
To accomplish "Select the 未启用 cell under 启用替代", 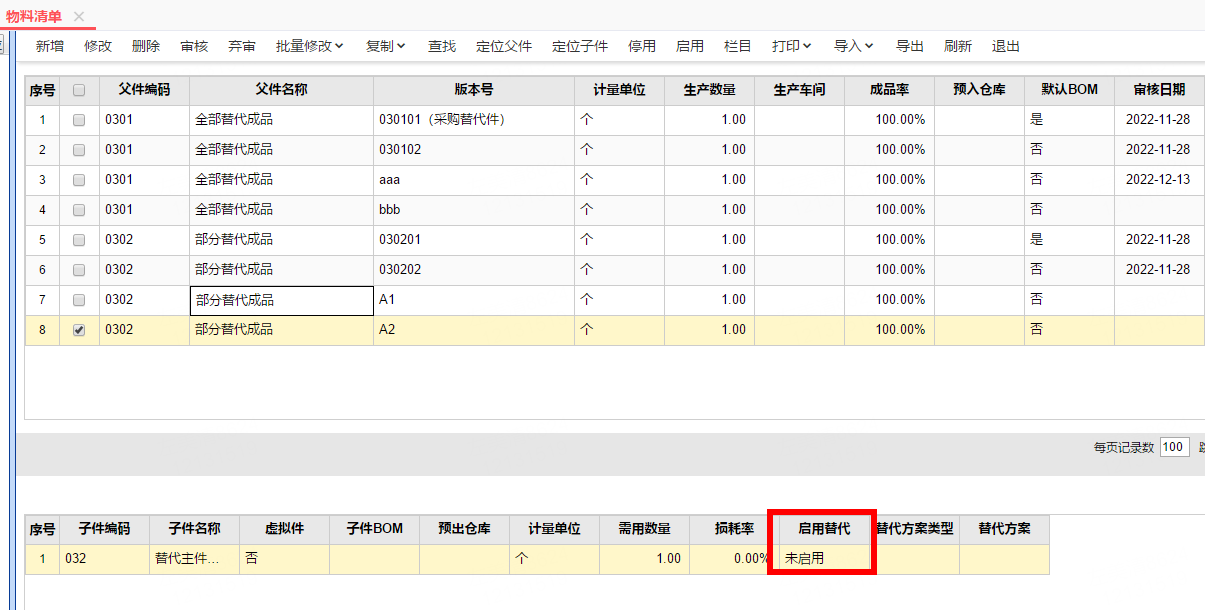I will pyautogui.click(x=822, y=559).
